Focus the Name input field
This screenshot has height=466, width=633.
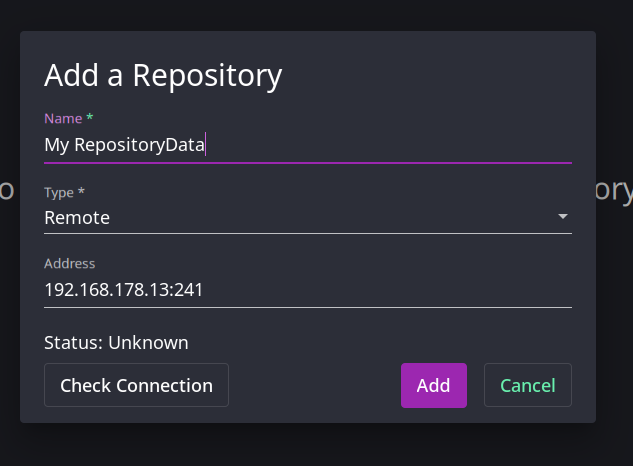308,145
